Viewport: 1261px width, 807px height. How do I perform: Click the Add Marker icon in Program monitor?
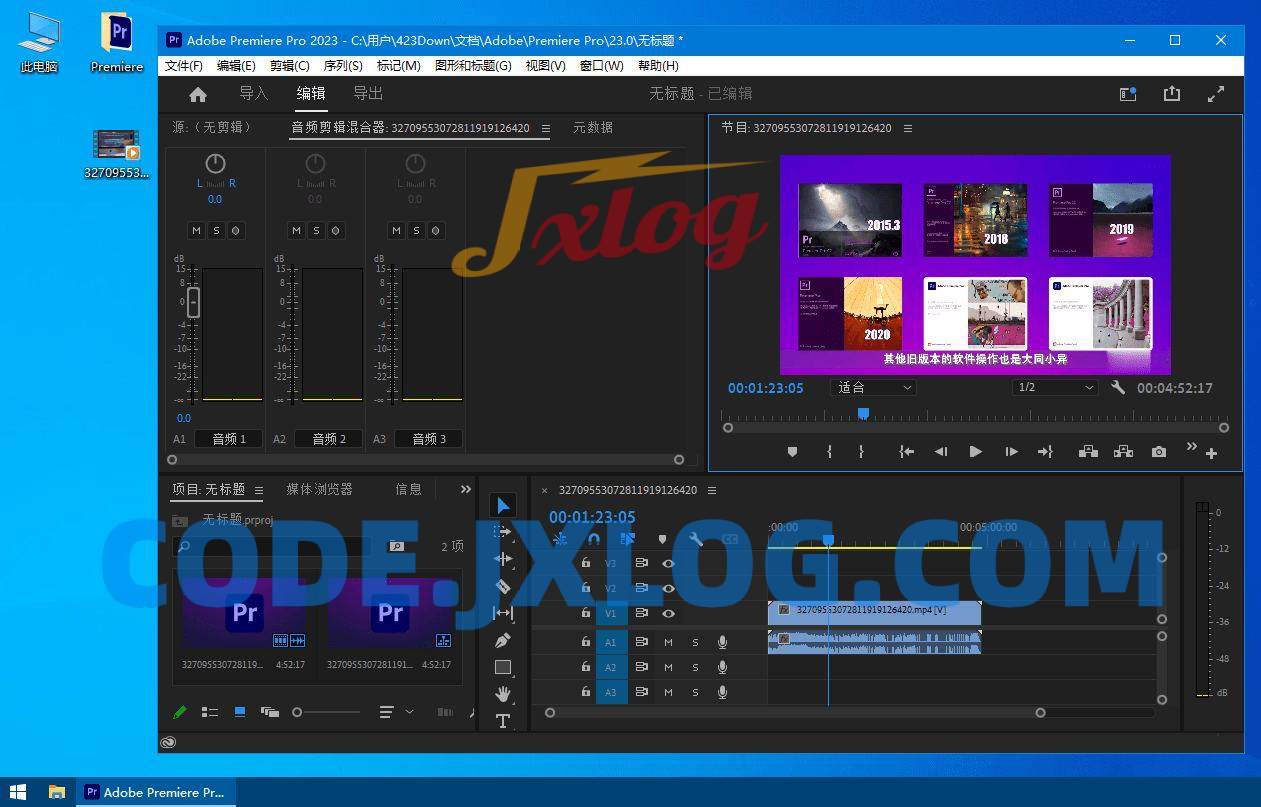coord(793,451)
